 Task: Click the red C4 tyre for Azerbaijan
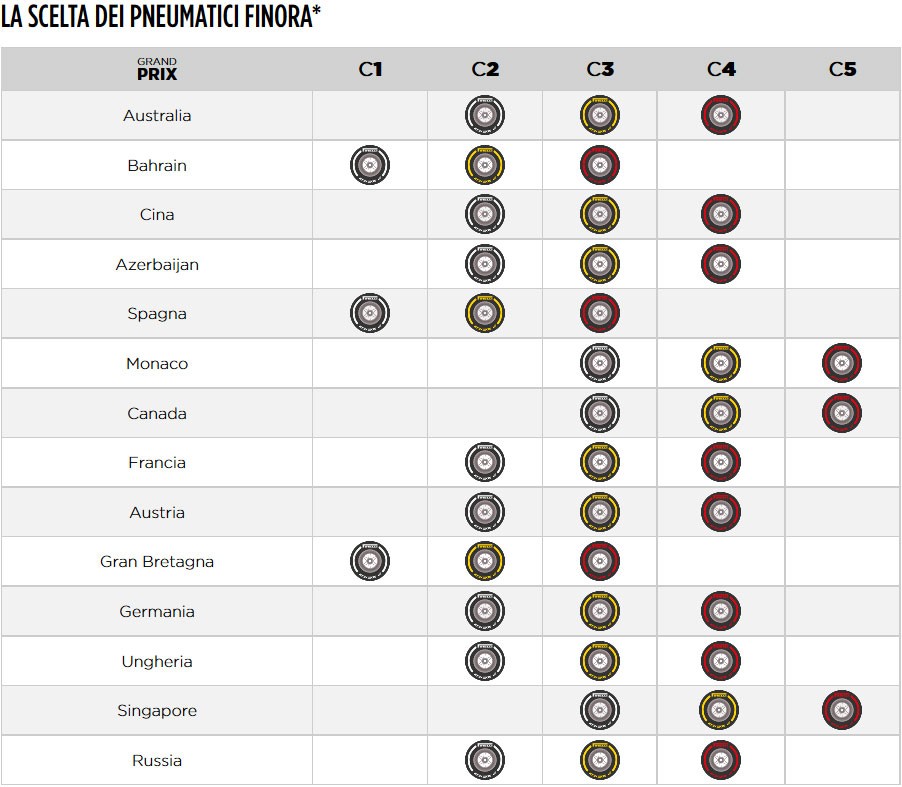click(x=720, y=264)
